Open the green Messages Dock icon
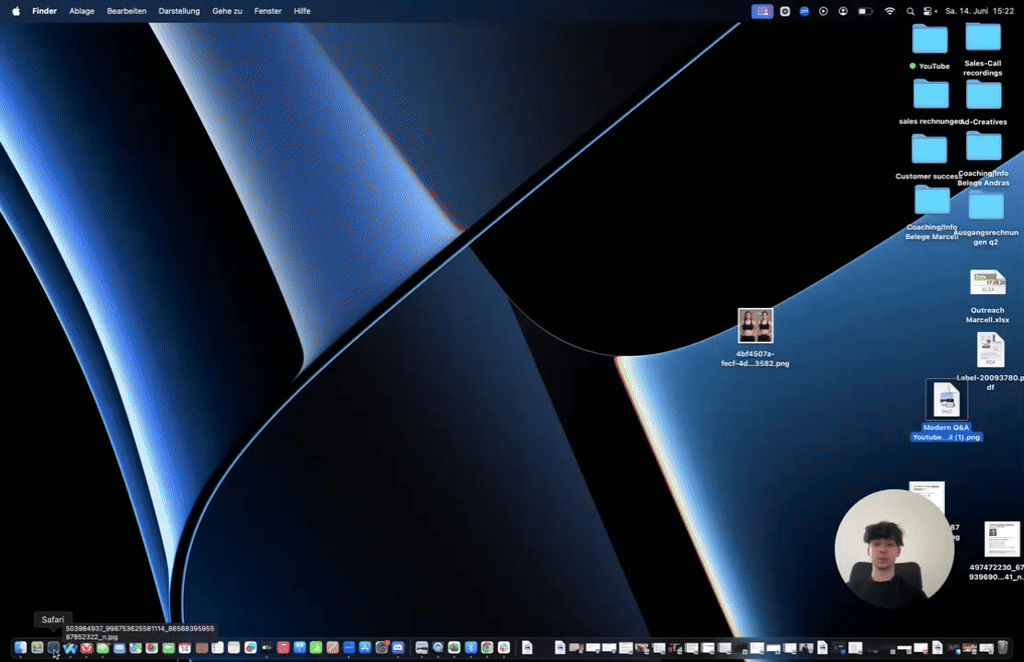 pos(103,648)
